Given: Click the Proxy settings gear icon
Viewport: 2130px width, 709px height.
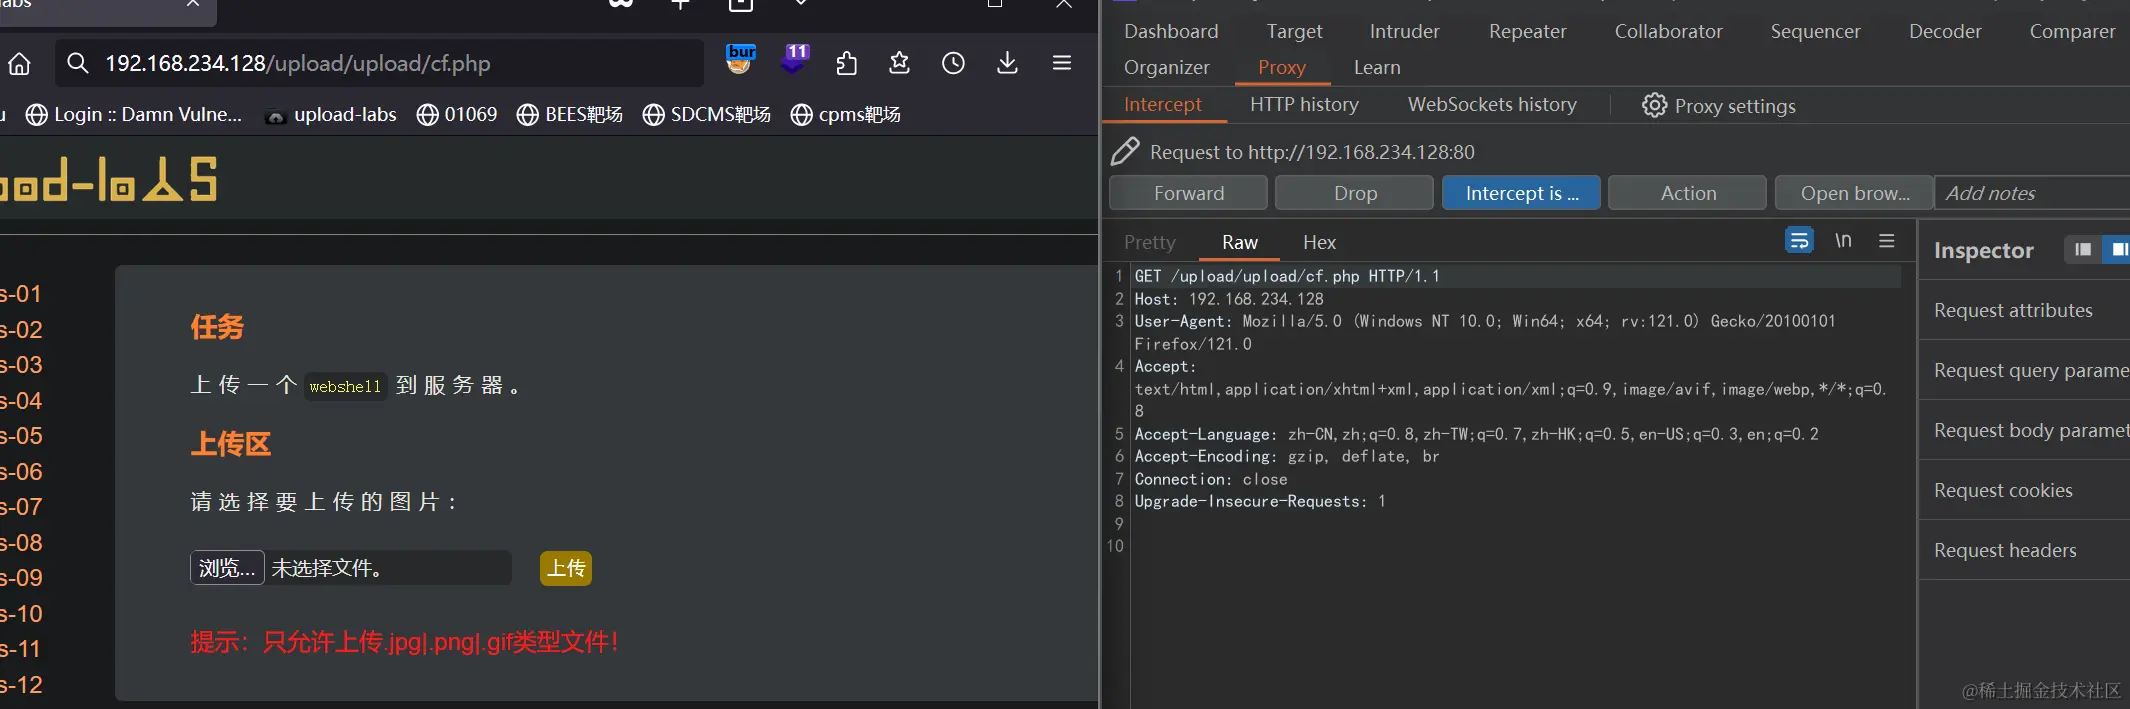Looking at the screenshot, I should (x=1654, y=105).
